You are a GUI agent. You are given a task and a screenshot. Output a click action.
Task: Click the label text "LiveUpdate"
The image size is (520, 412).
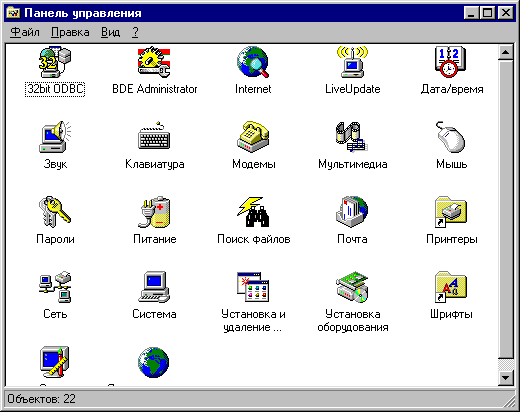(353, 89)
